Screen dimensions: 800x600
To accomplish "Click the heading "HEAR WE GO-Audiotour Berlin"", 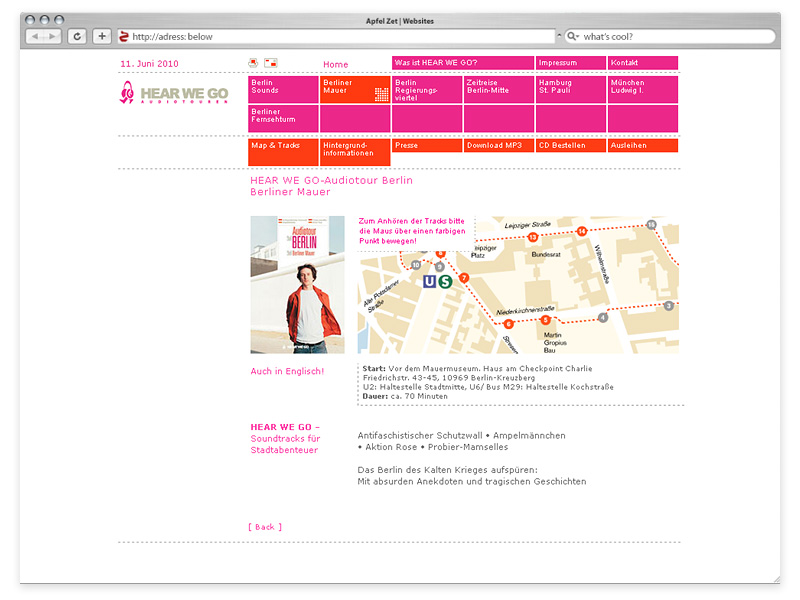I will (x=332, y=180).
